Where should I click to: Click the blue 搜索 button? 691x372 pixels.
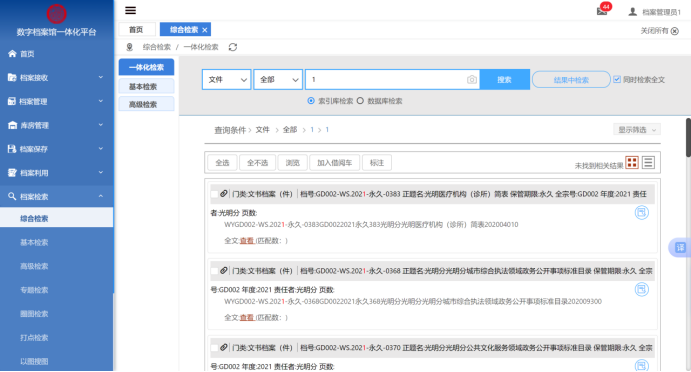[505, 80]
